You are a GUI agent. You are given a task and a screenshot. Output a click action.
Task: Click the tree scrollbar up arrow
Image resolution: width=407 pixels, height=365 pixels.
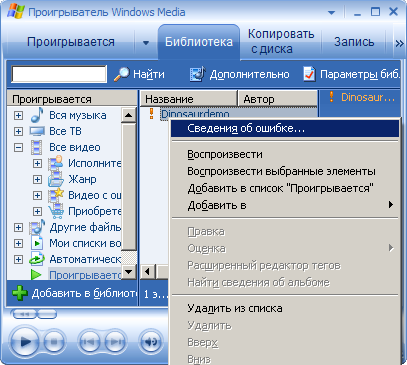(129, 116)
